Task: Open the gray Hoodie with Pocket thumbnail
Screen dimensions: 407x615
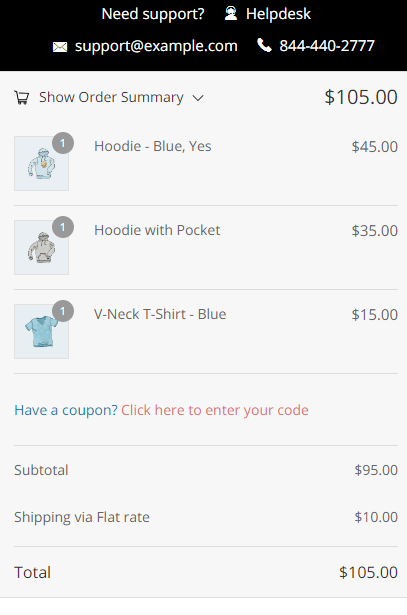Action: 42,247
